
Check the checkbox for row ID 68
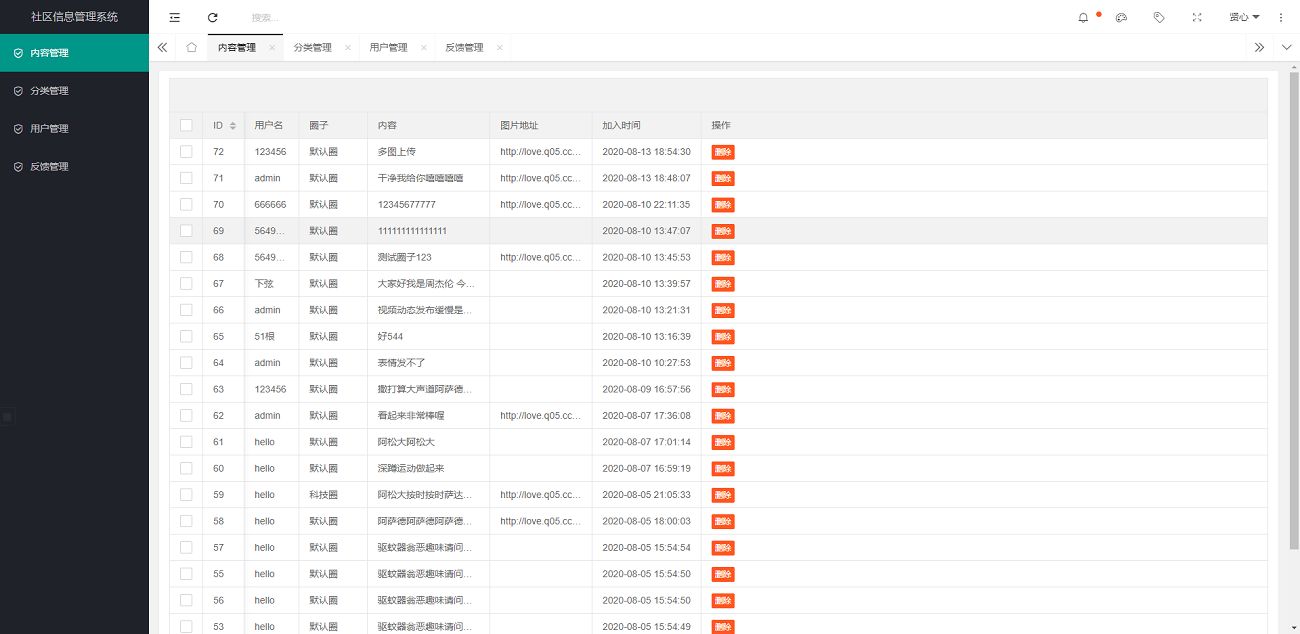(186, 257)
